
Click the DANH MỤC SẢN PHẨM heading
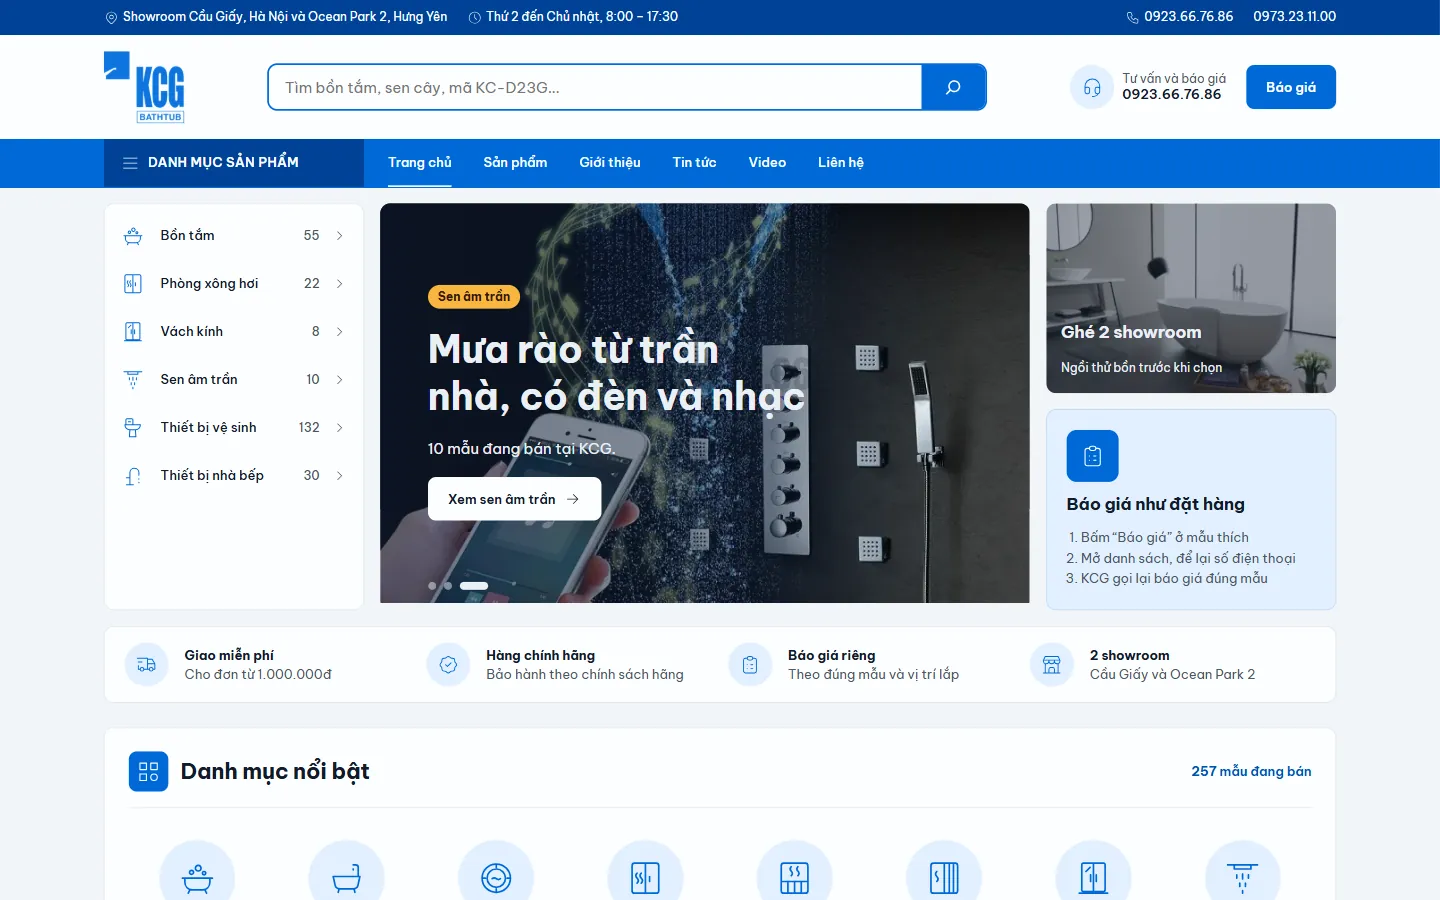pyautogui.click(x=223, y=163)
